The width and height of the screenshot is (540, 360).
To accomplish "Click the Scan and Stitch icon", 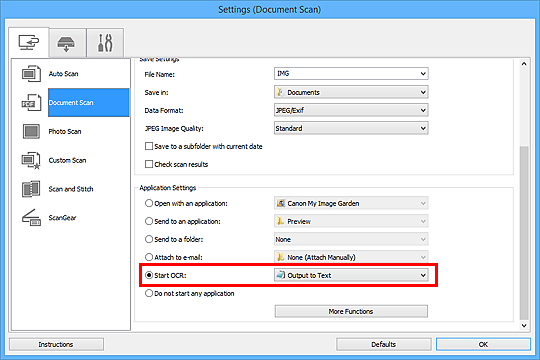I will (x=31, y=189).
